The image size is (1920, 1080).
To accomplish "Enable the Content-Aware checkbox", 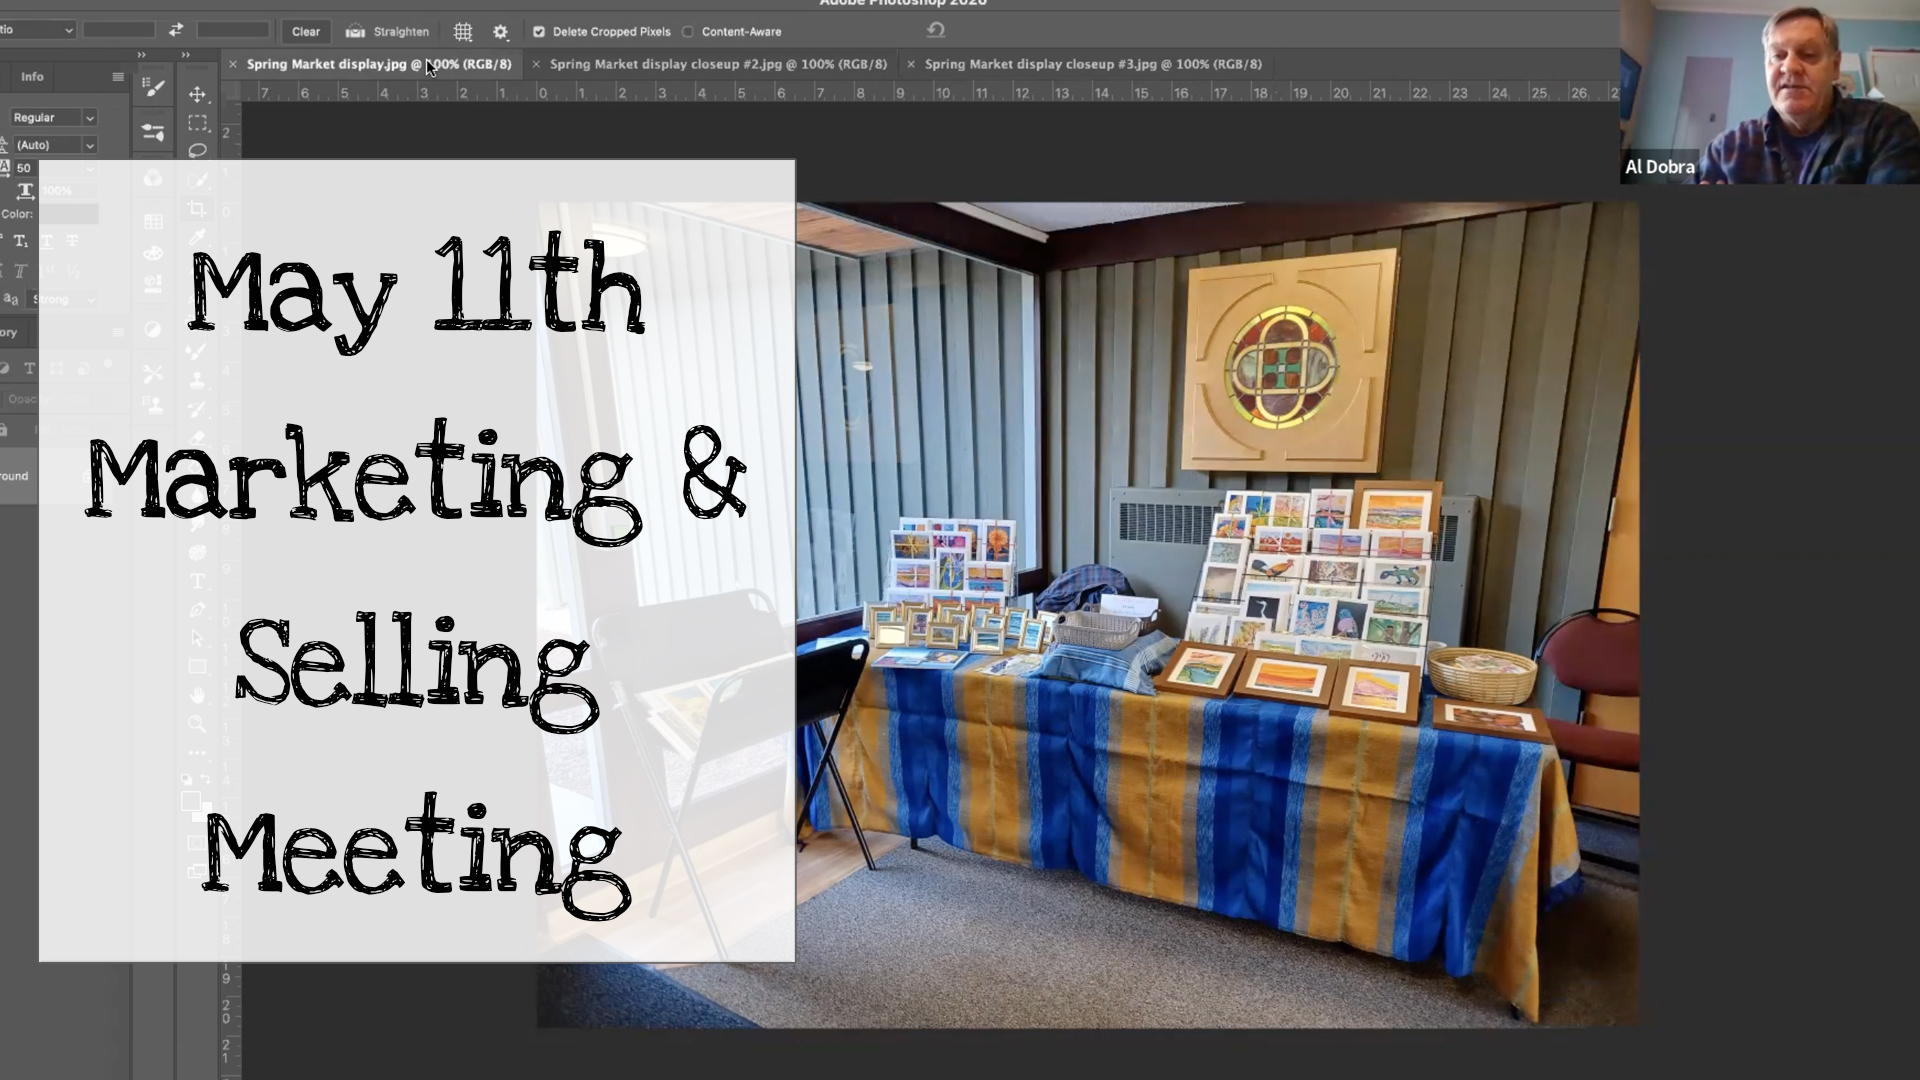I will (x=687, y=32).
